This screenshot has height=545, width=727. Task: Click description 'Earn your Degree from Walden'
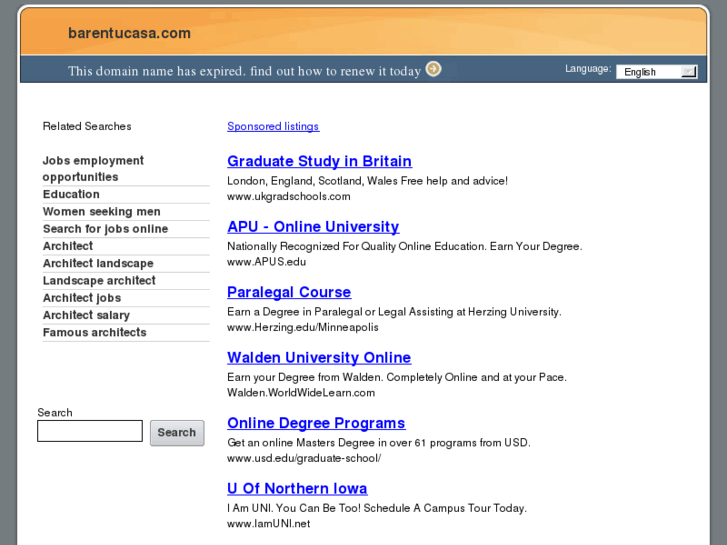point(397,377)
